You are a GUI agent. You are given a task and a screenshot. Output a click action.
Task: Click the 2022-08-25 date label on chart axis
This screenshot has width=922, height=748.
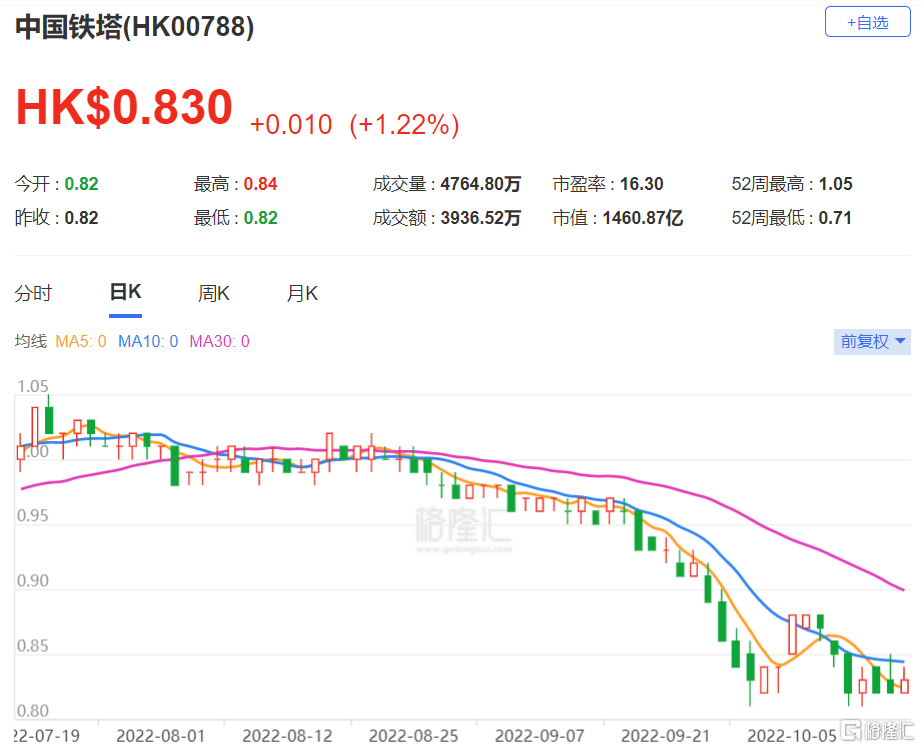point(413,736)
